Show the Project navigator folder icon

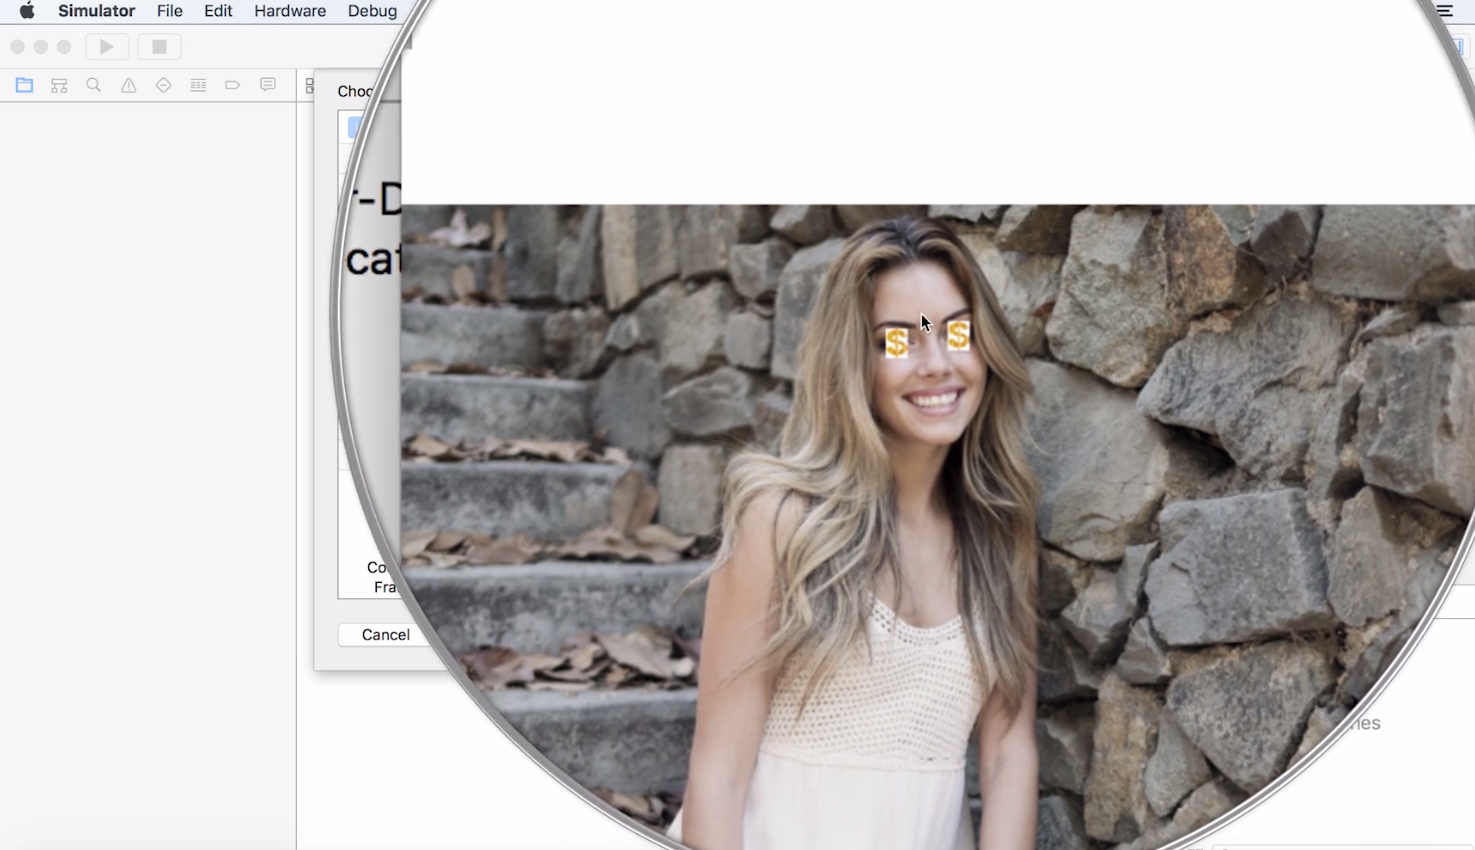pyautogui.click(x=24, y=86)
